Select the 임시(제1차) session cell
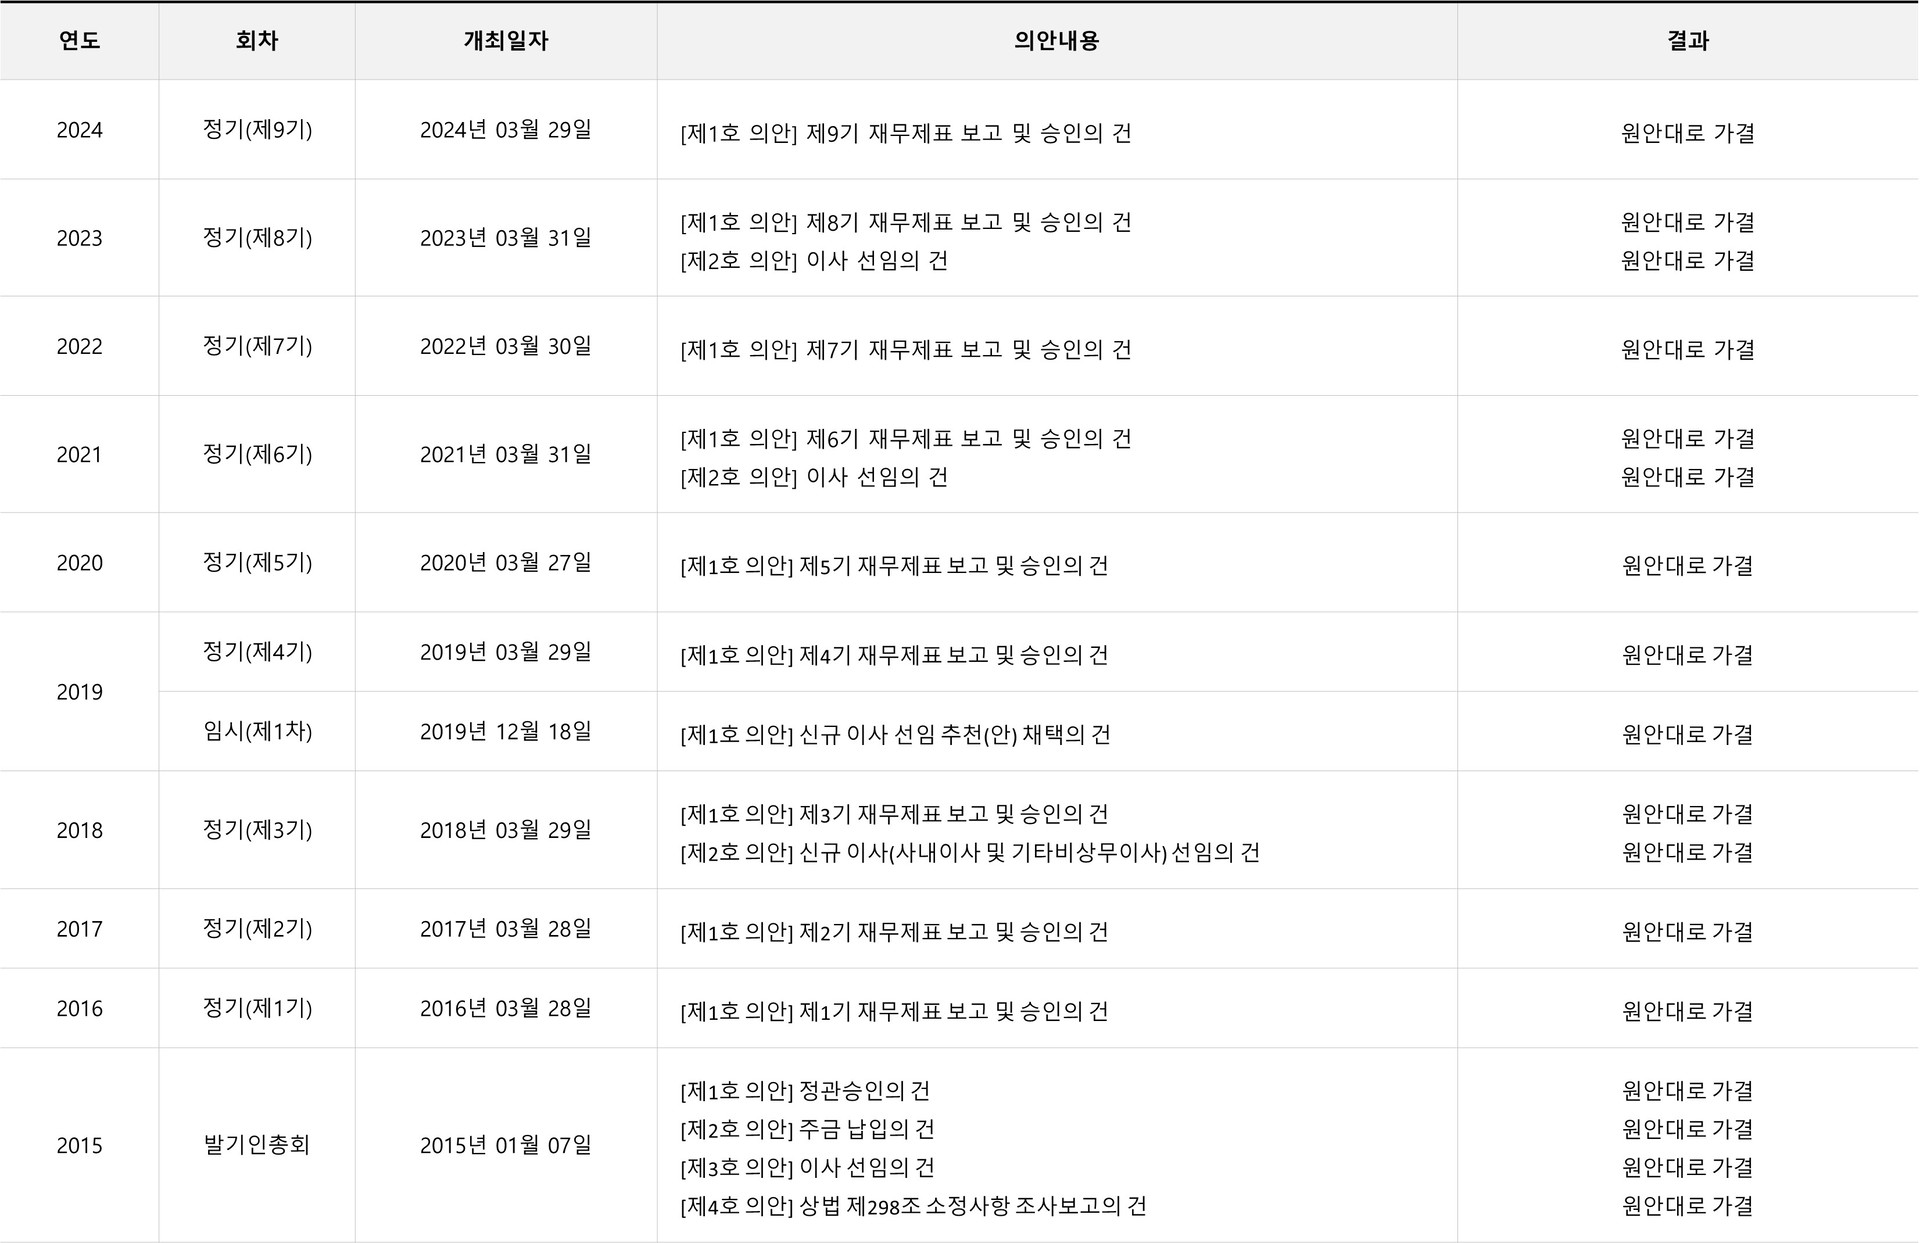Viewport: 1920px width, 1243px height. (x=257, y=731)
